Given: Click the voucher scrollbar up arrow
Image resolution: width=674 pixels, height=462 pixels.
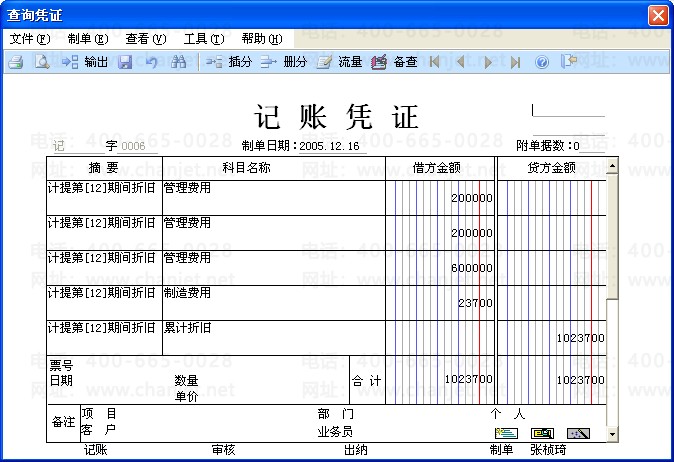Looking at the screenshot, I should click(x=613, y=165).
